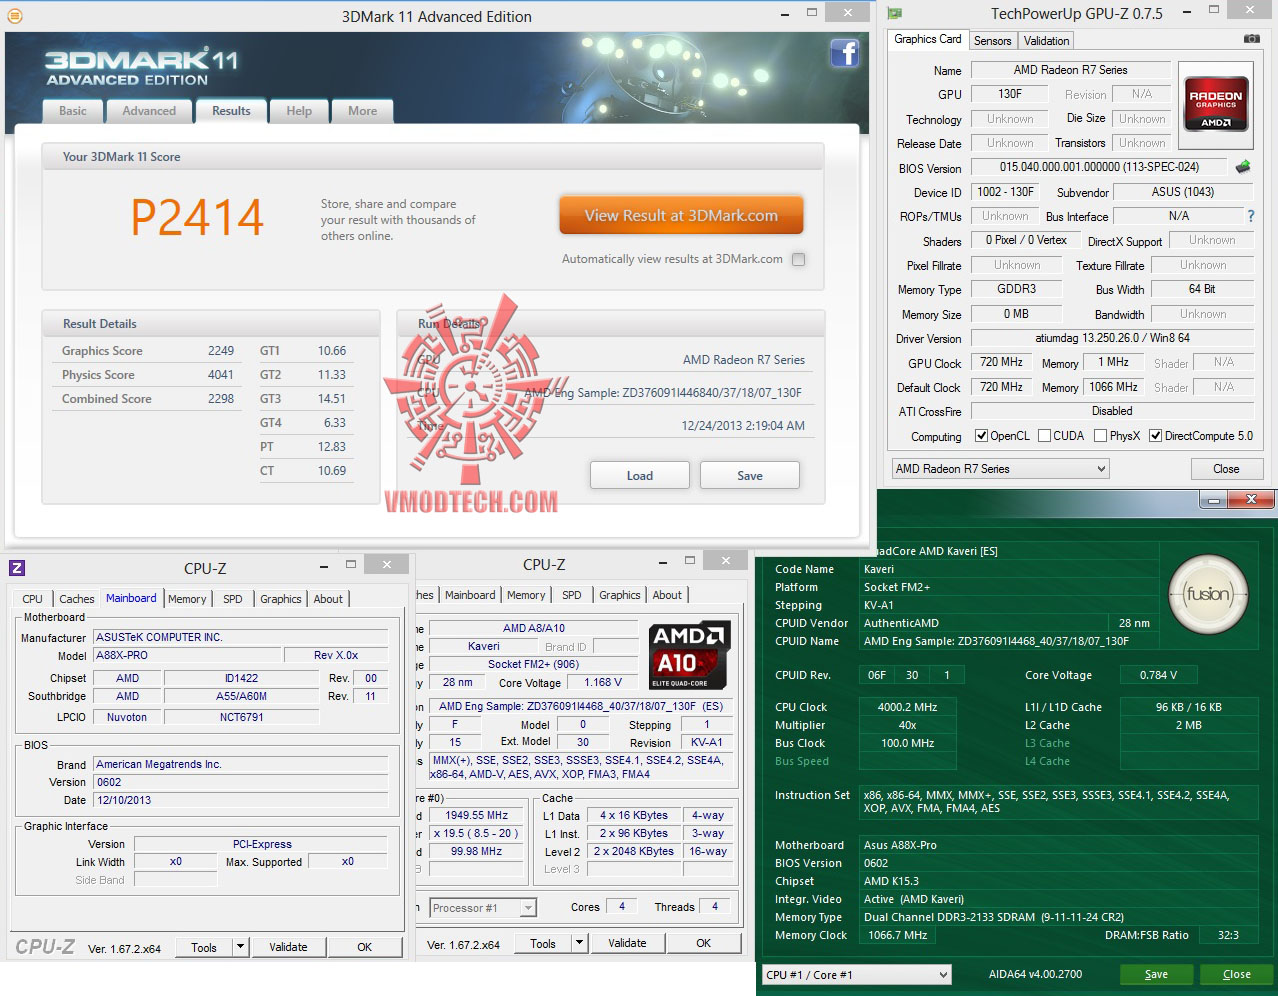Click the Fusion logo in AIDA64 window
Viewport: 1278px width, 996px height.
(x=1206, y=594)
